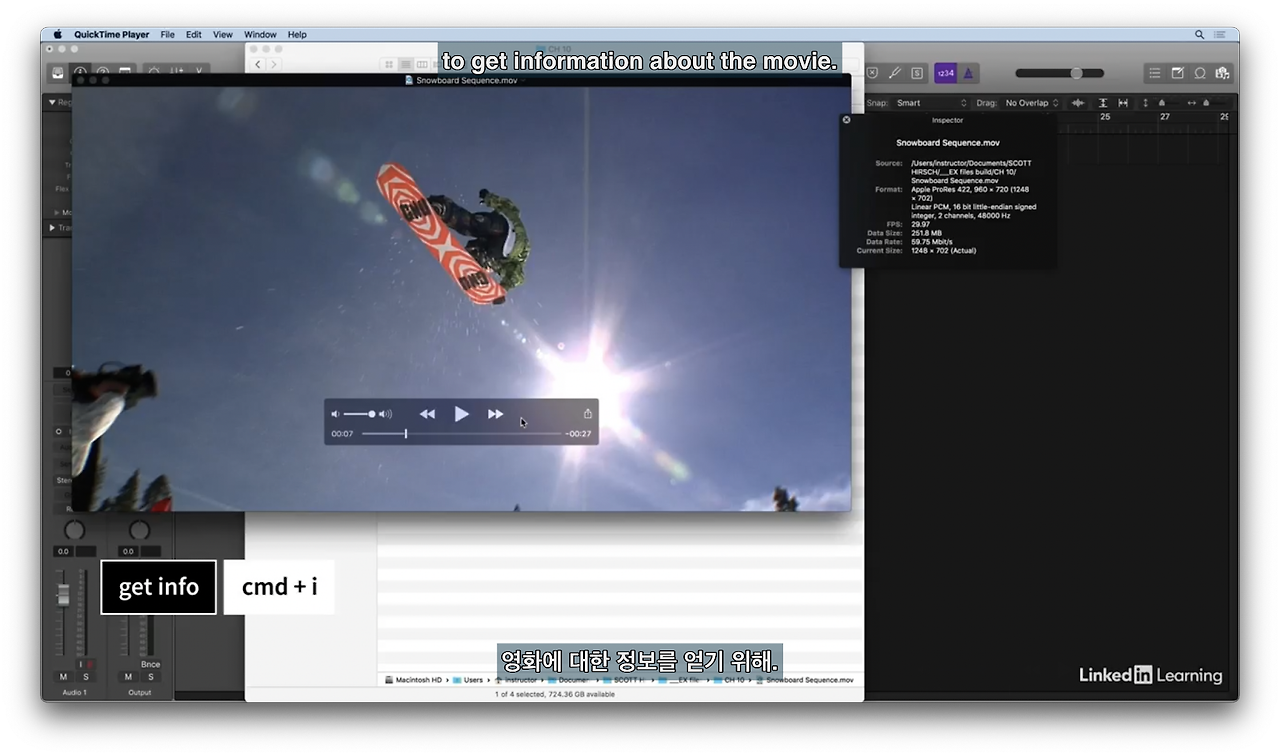
Task: Open the Snap Smart dropdown
Action: click(931, 103)
